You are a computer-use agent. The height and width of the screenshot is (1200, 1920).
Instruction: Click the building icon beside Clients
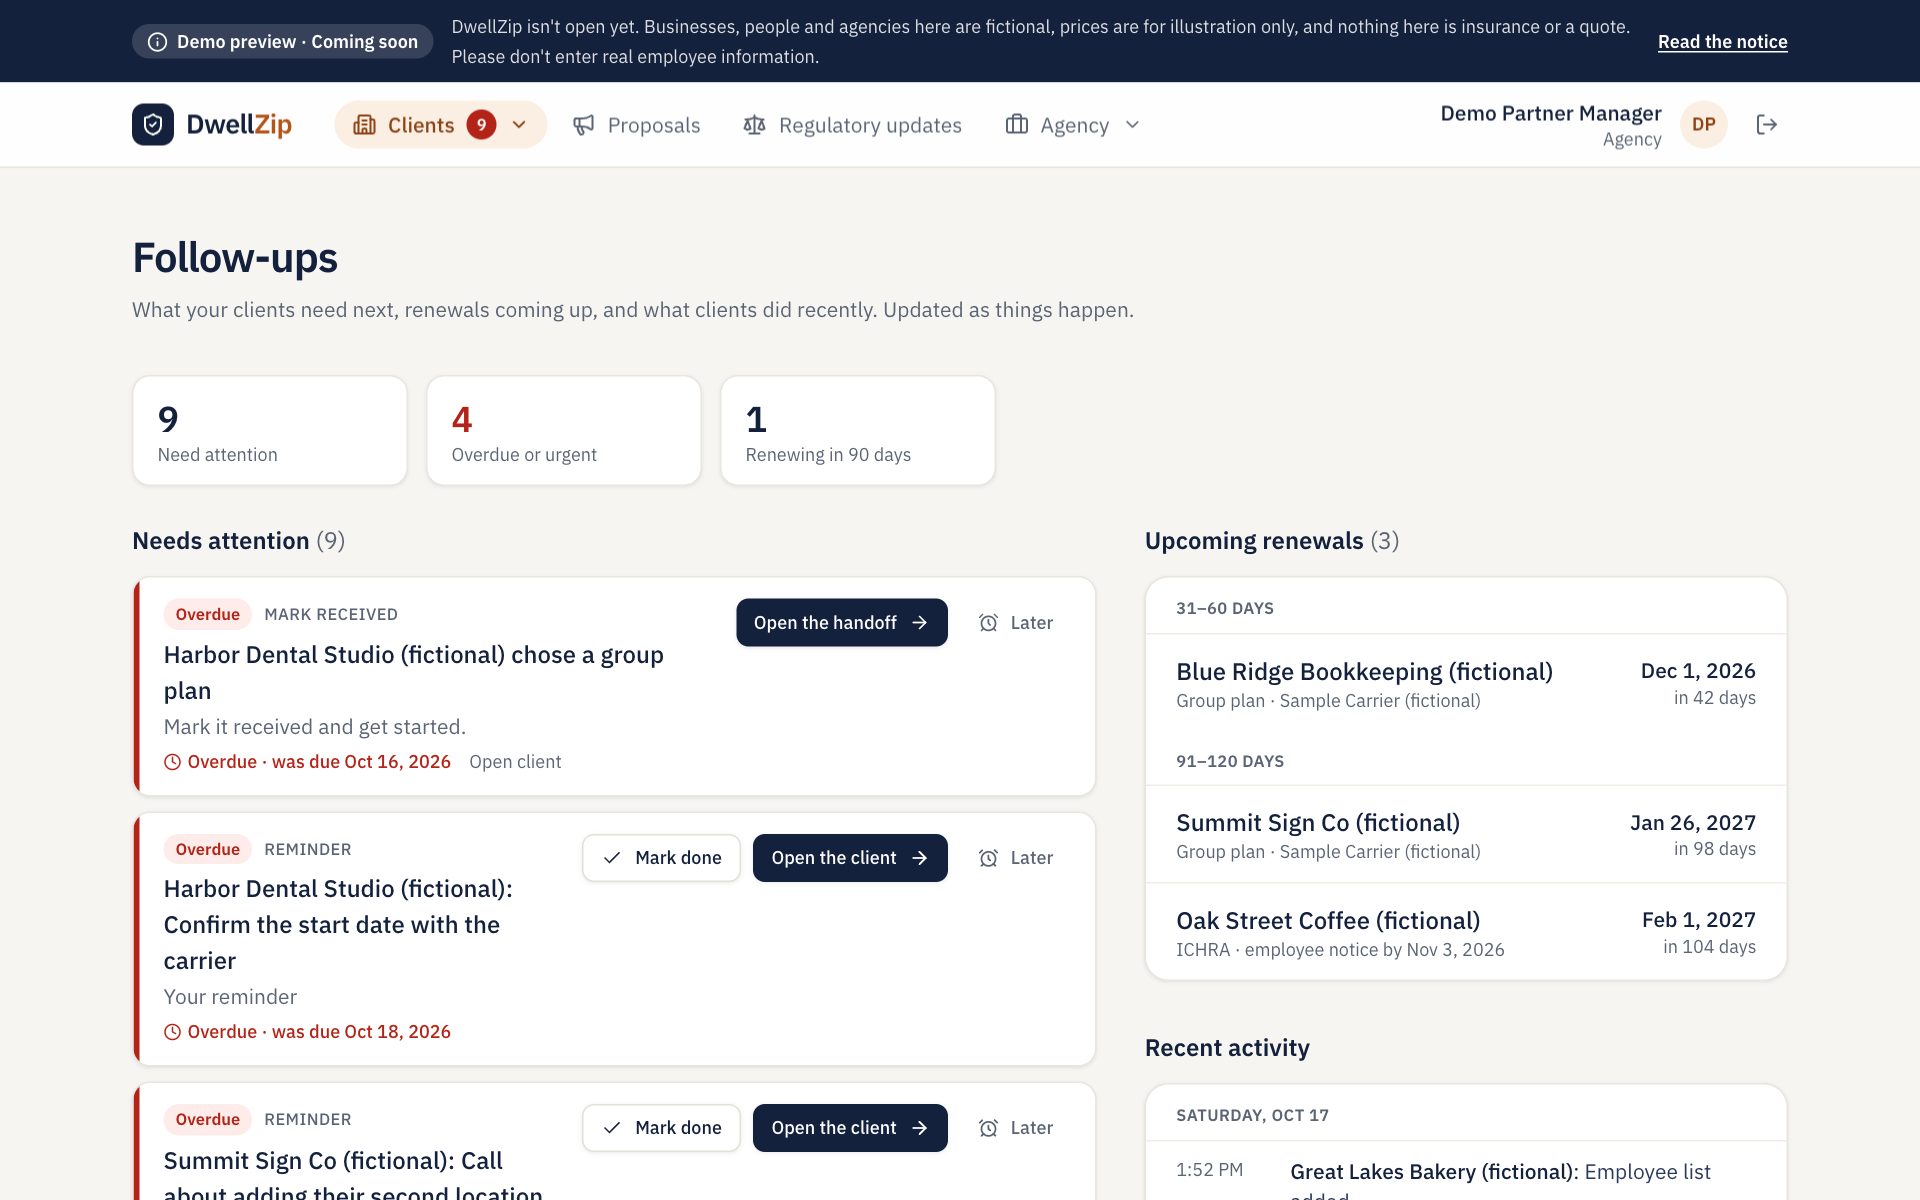tap(365, 125)
